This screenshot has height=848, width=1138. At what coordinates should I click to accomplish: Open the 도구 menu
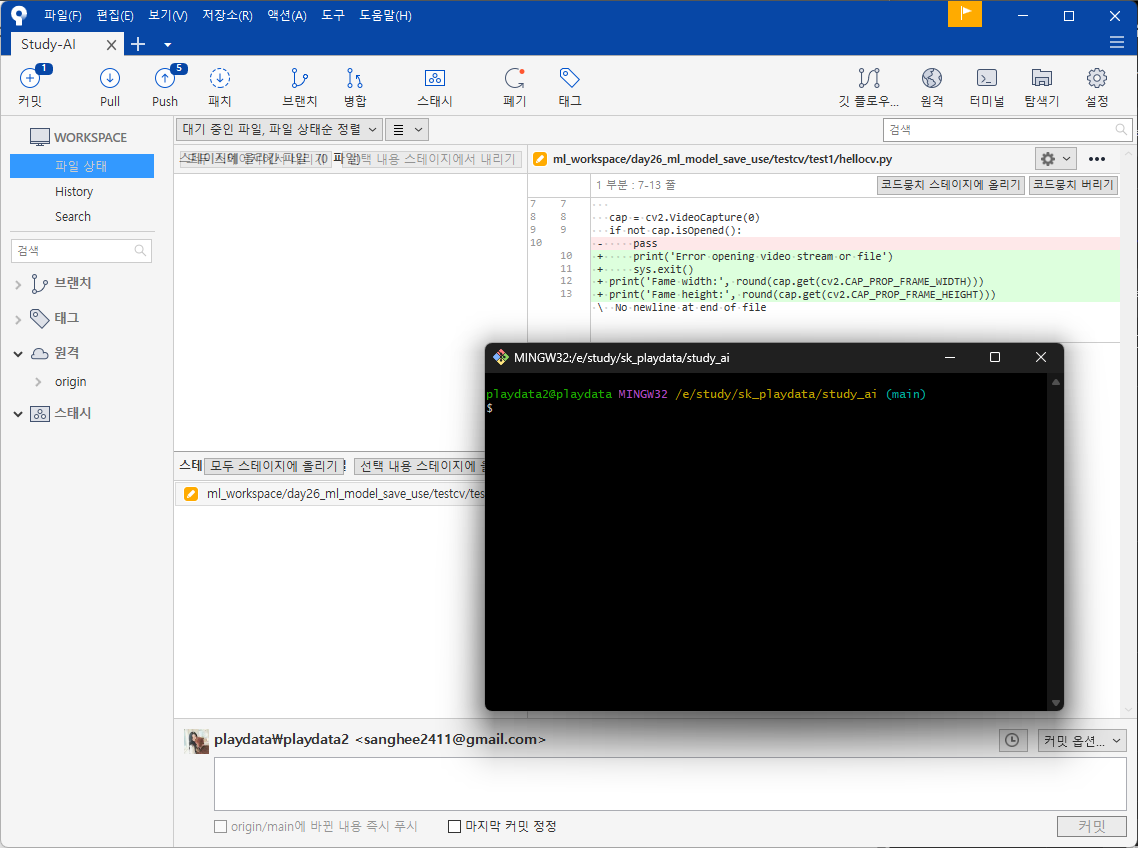pyautogui.click(x=333, y=15)
